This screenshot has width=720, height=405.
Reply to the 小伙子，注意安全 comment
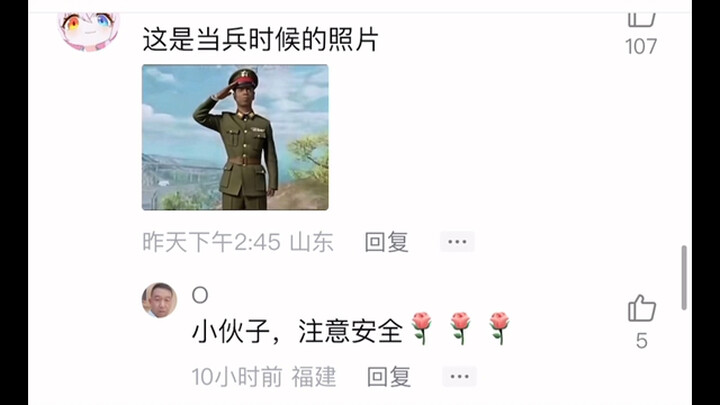click(x=388, y=377)
